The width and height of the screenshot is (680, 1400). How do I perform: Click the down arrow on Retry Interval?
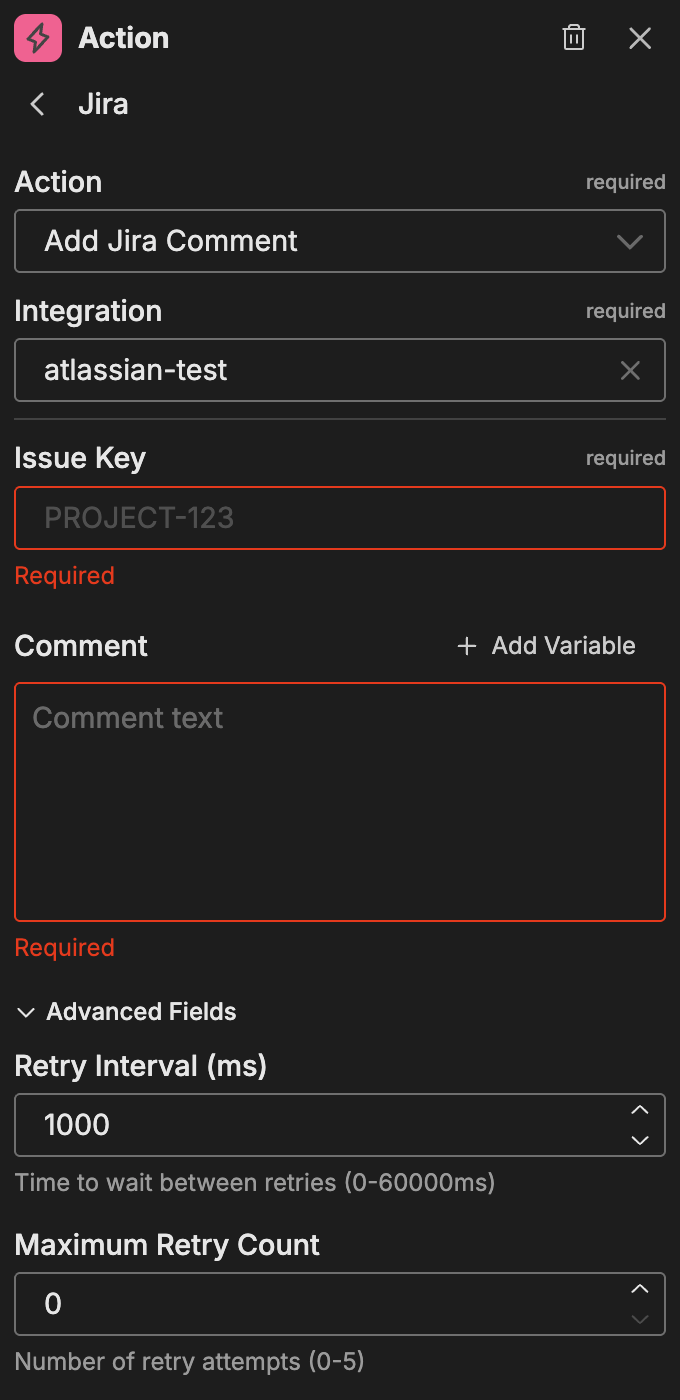(x=640, y=1140)
